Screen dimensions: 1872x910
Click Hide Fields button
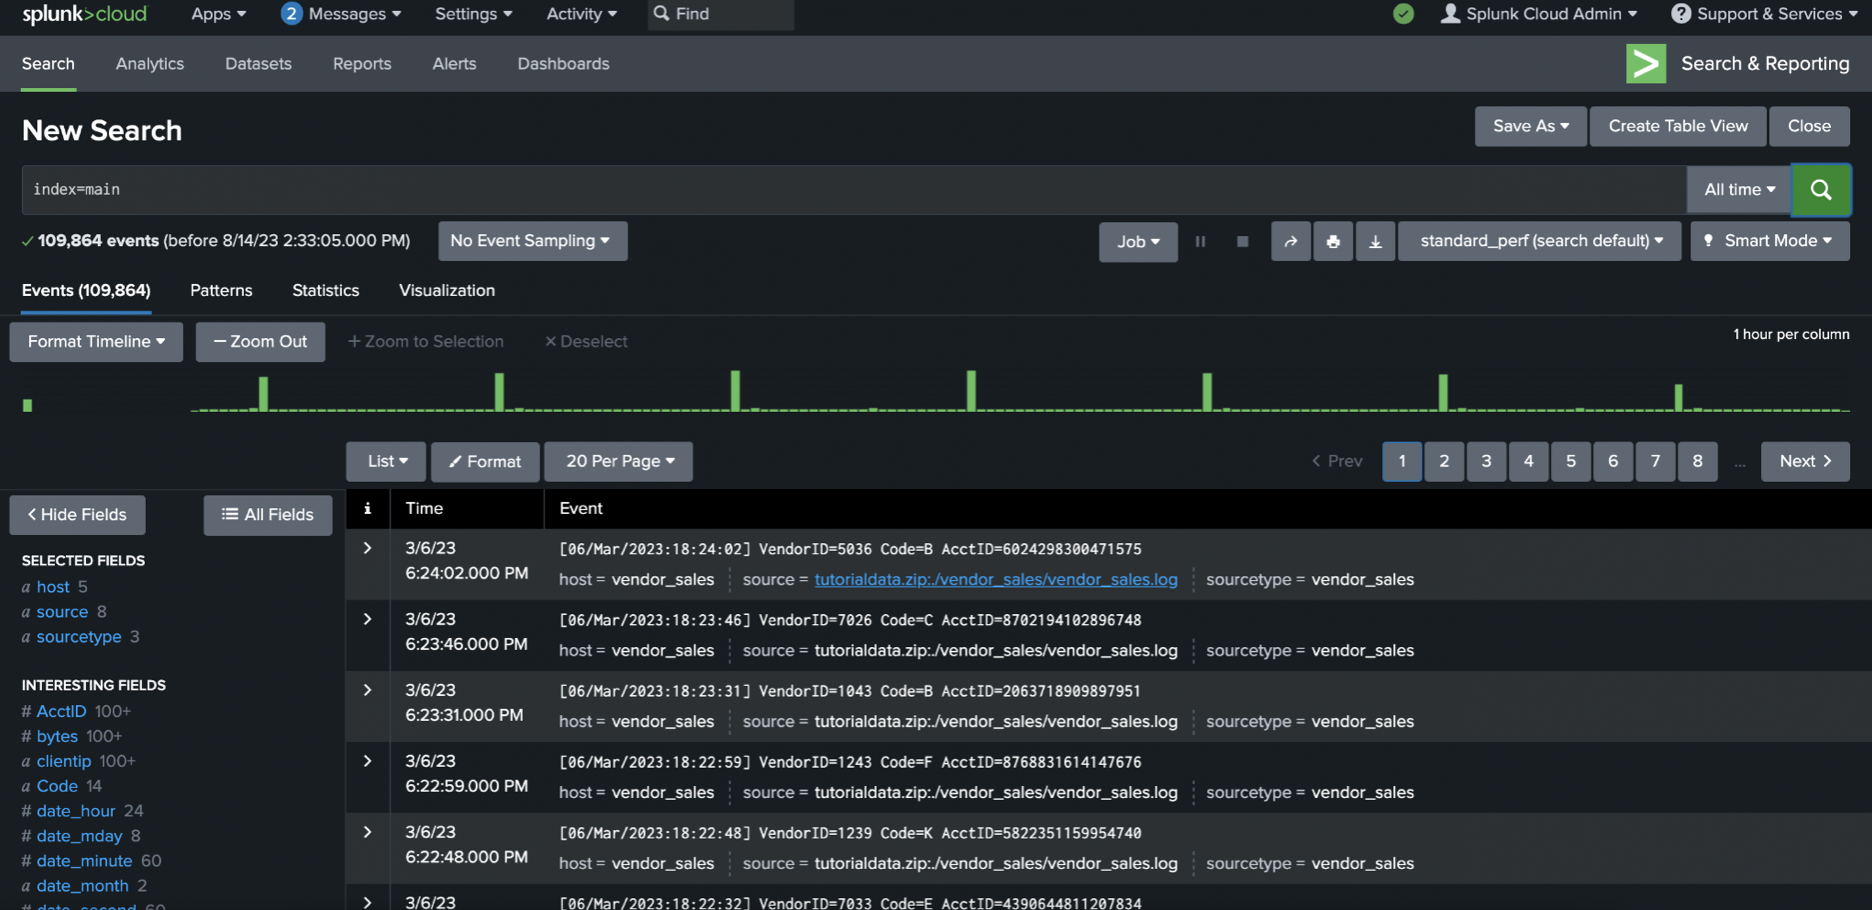(x=78, y=515)
